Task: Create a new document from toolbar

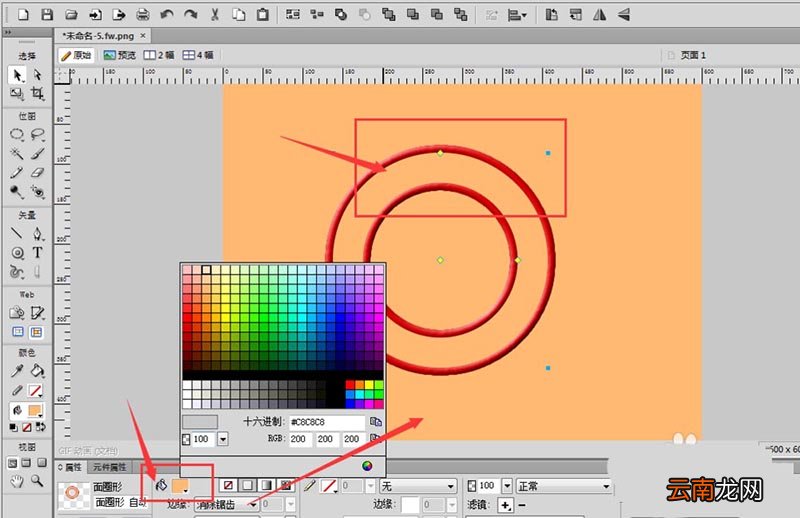Action: pos(23,15)
